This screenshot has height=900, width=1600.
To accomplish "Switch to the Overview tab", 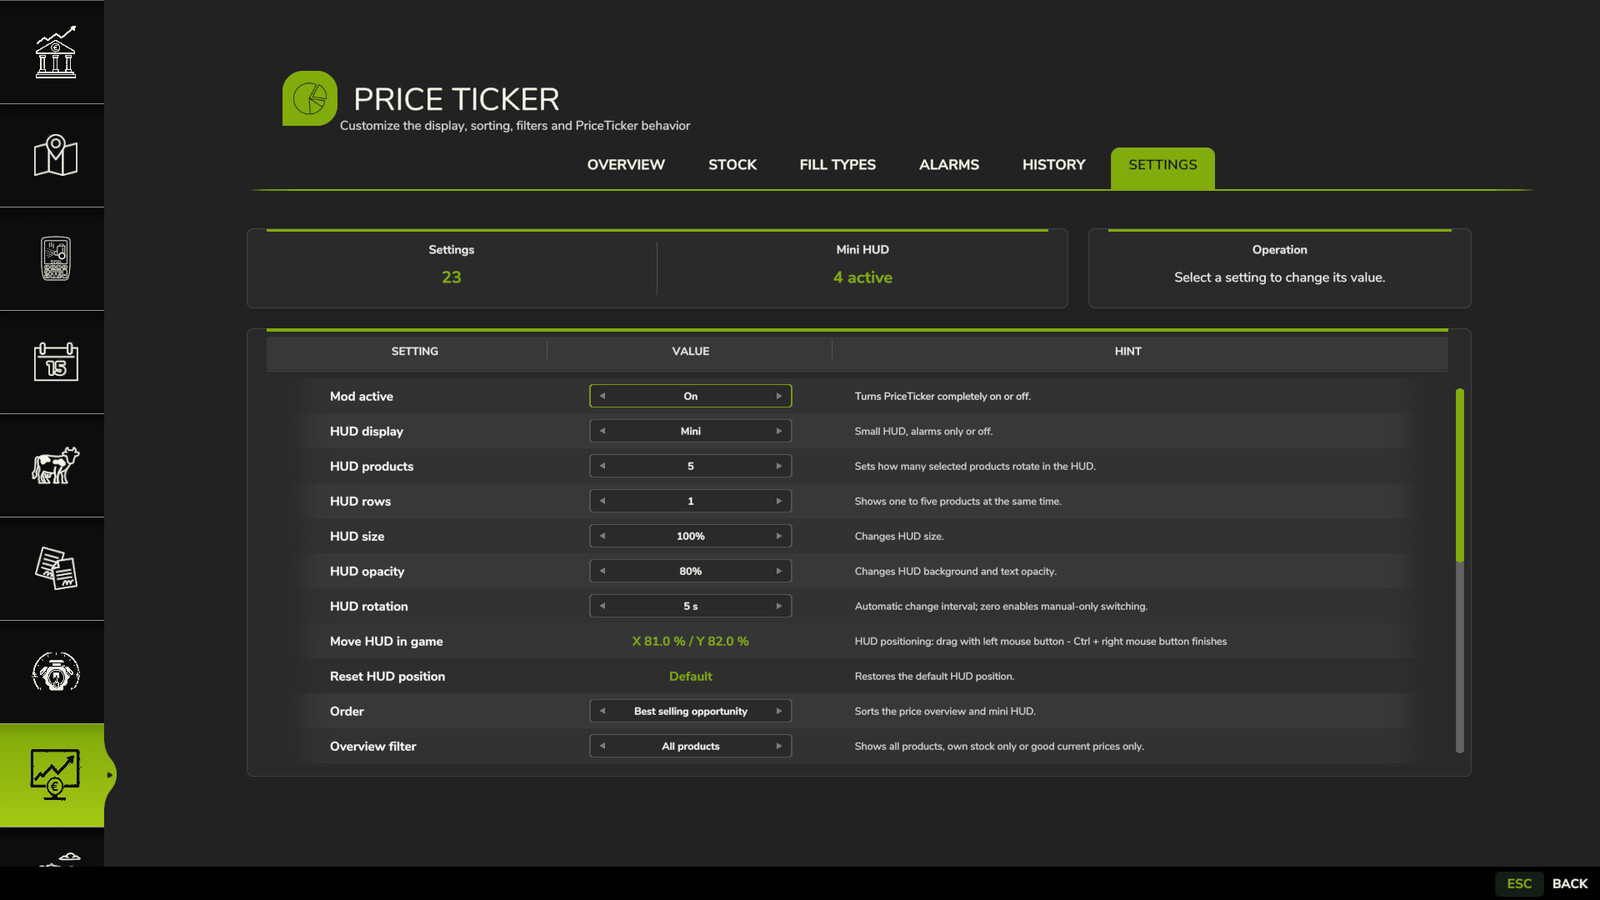I will coord(626,165).
